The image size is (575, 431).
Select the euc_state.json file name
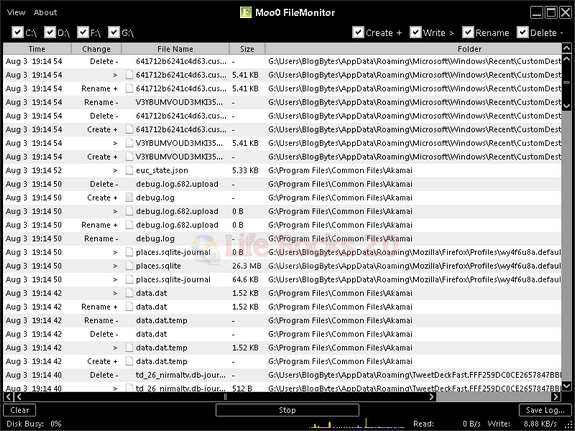[x=162, y=170]
